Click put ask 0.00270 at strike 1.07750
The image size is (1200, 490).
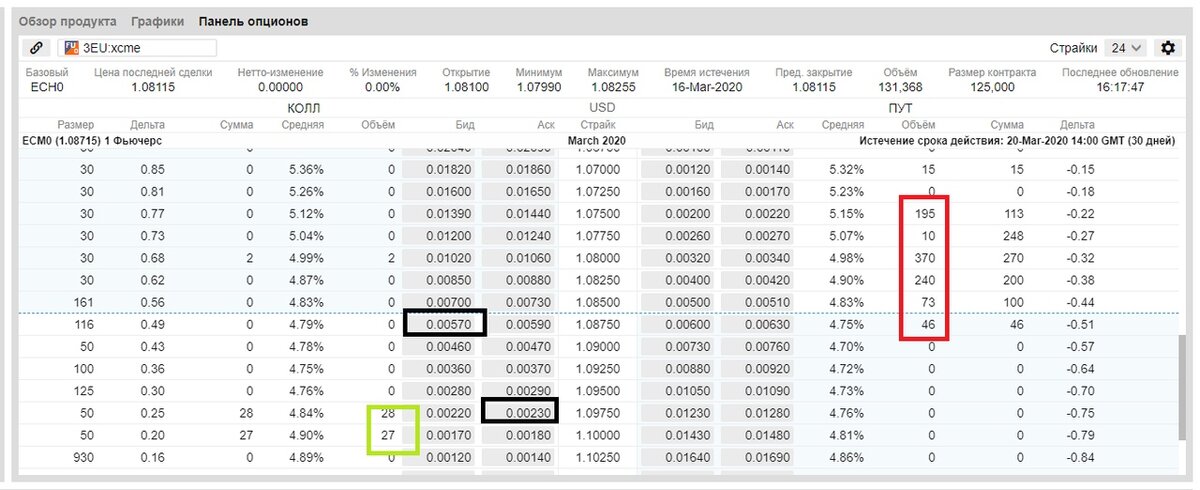[x=756, y=235]
